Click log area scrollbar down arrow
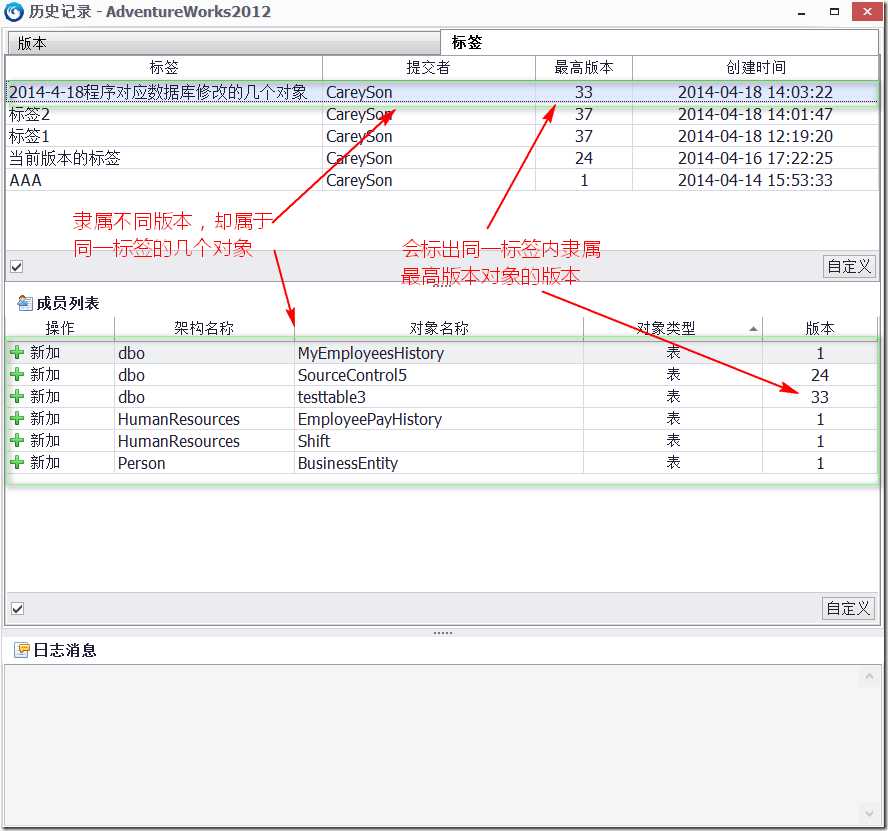888x831 pixels. tap(869, 813)
